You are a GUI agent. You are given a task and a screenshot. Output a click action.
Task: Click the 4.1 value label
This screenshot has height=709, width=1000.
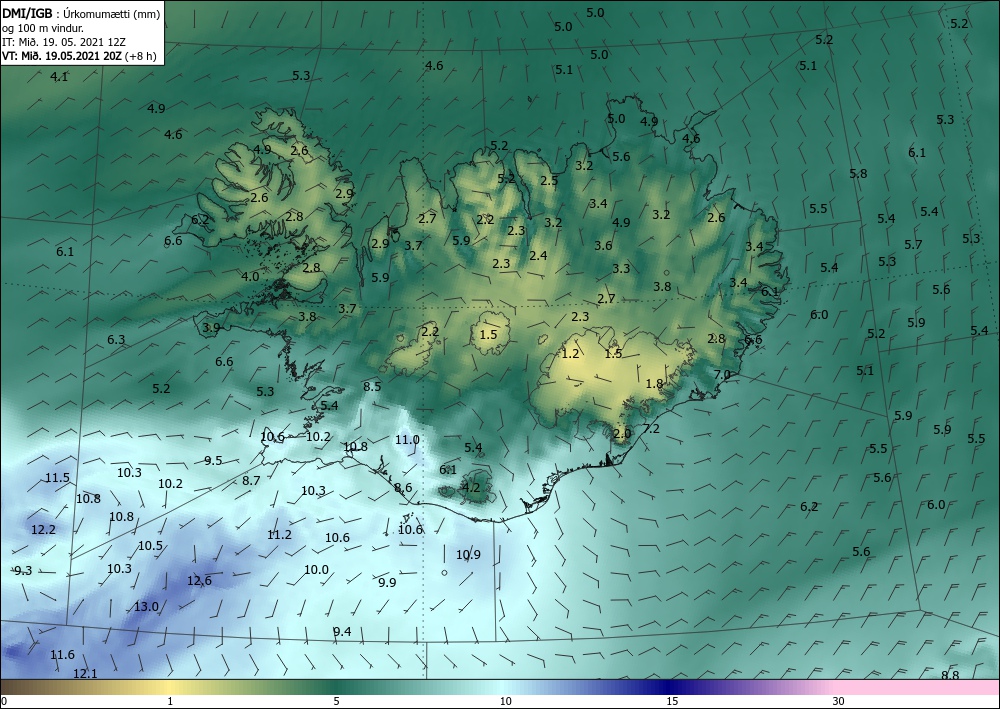coord(59,77)
